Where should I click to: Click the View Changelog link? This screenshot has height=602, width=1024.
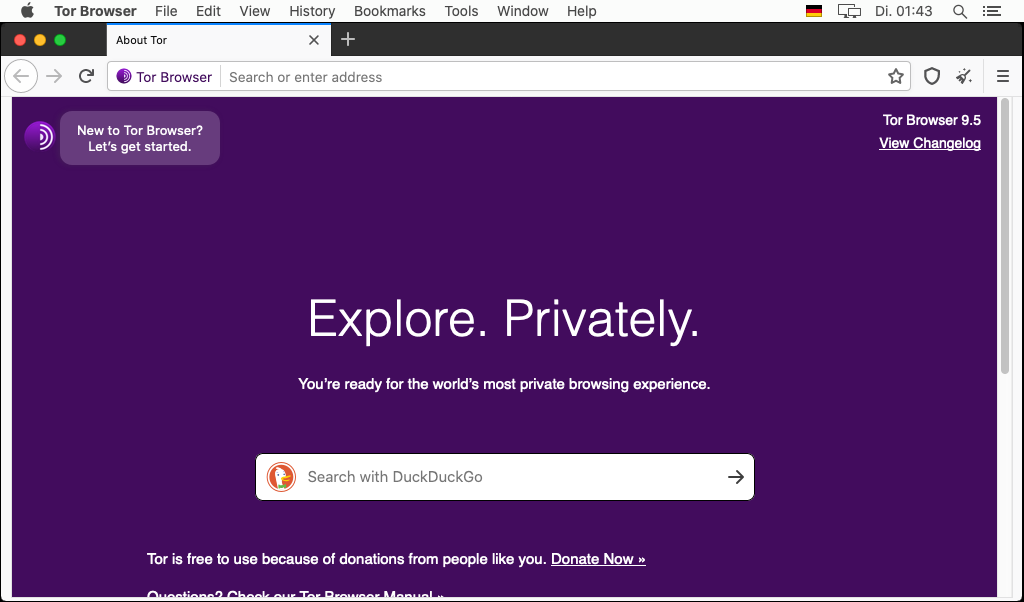point(929,143)
